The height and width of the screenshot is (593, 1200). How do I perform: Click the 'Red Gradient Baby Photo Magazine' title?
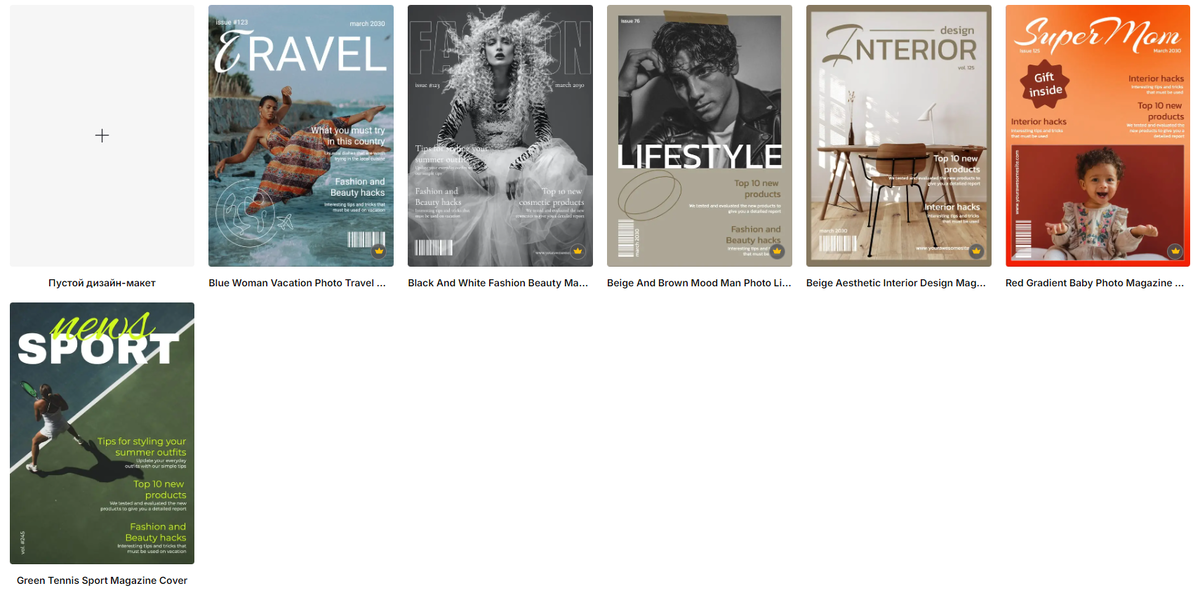click(1095, 283)
